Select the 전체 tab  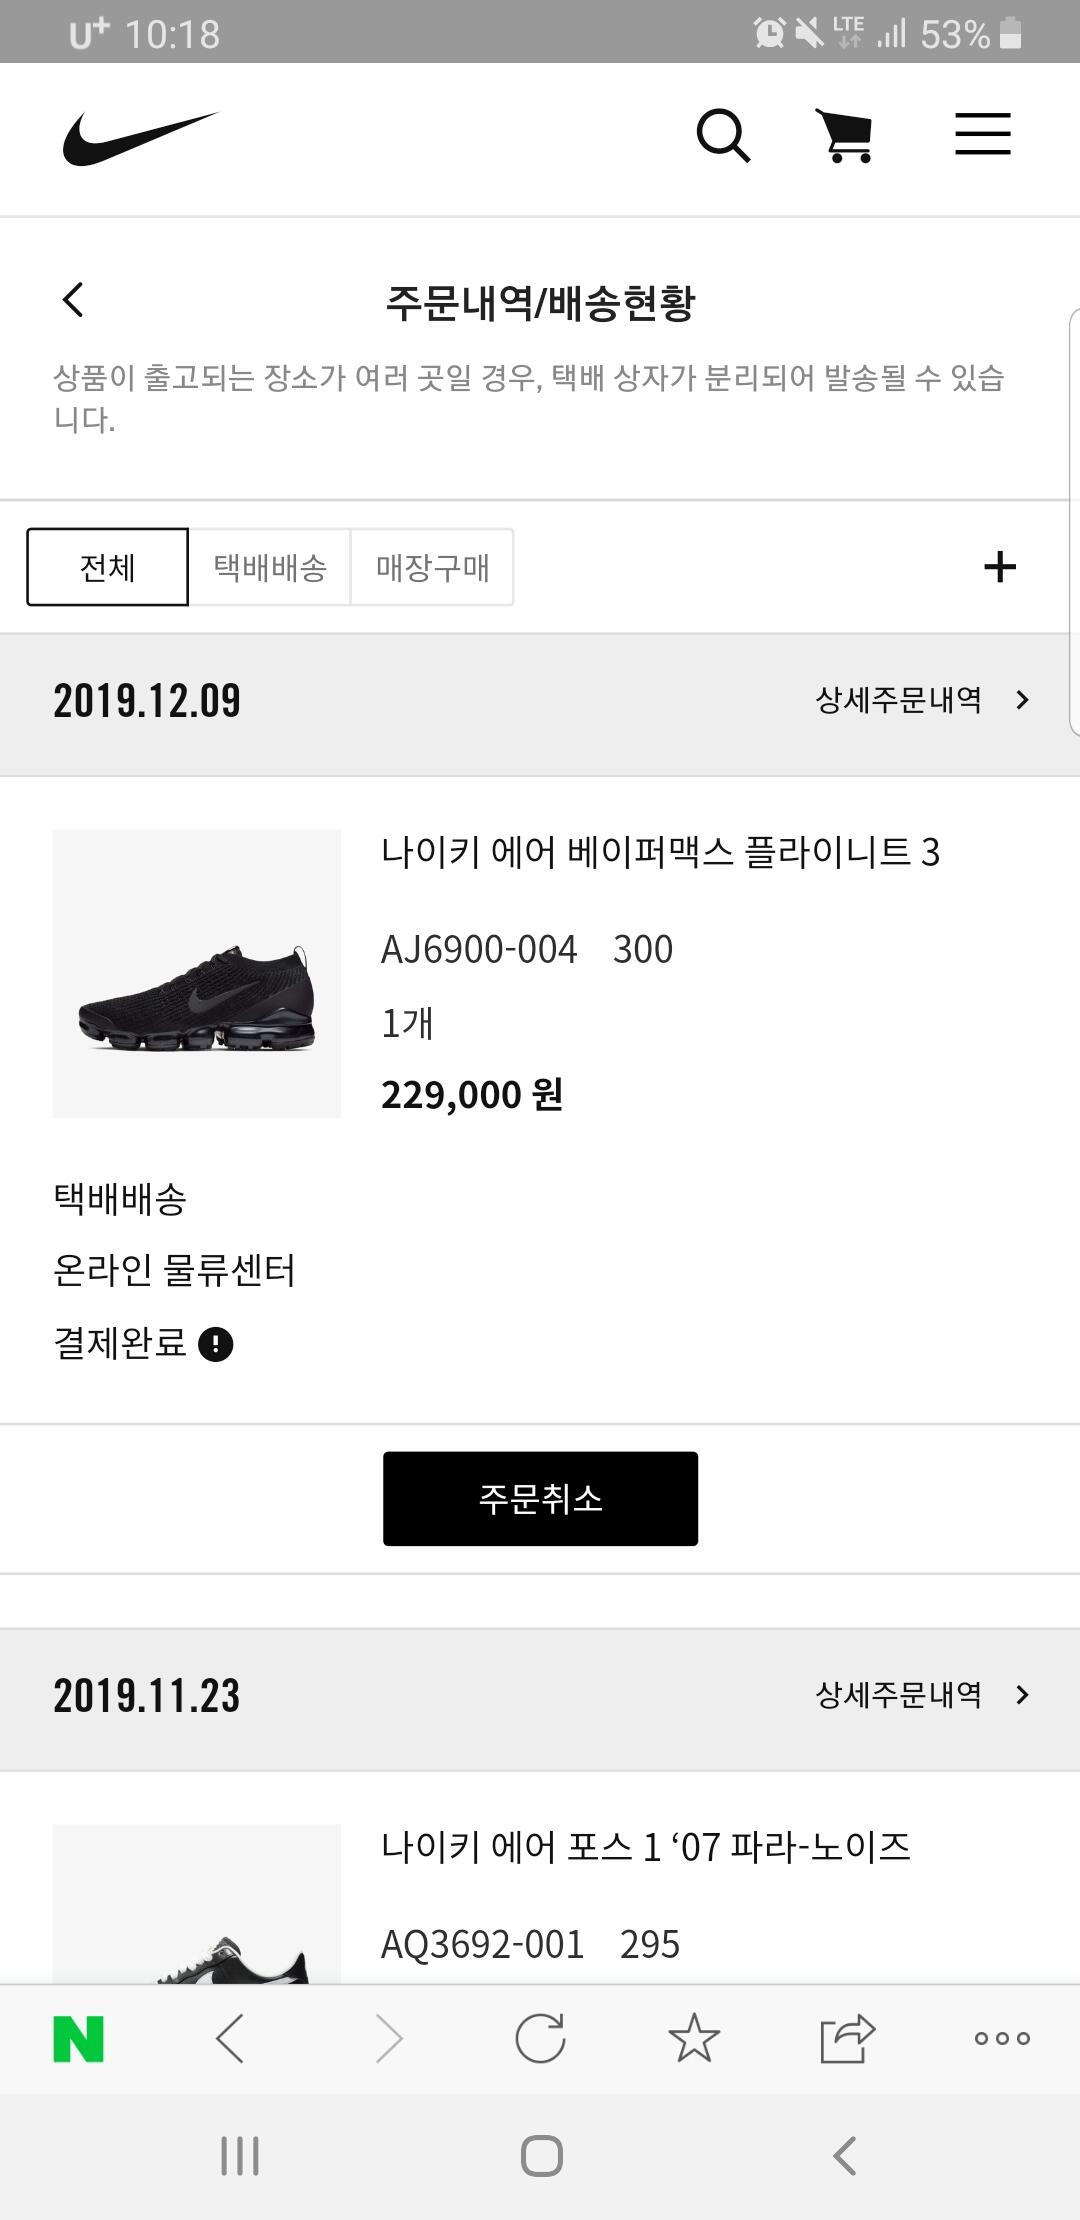point(107,567)
